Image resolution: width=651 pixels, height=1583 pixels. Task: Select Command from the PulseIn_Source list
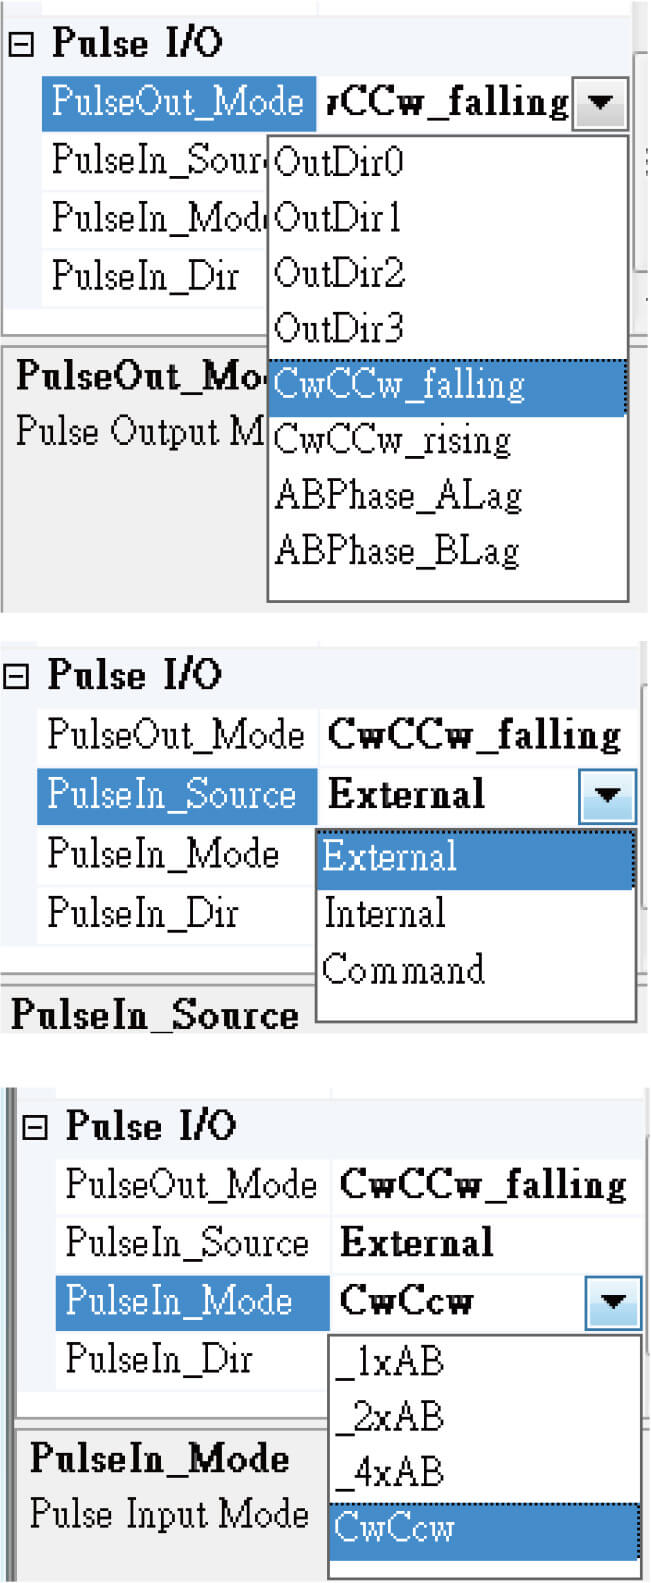click(392, 970)
